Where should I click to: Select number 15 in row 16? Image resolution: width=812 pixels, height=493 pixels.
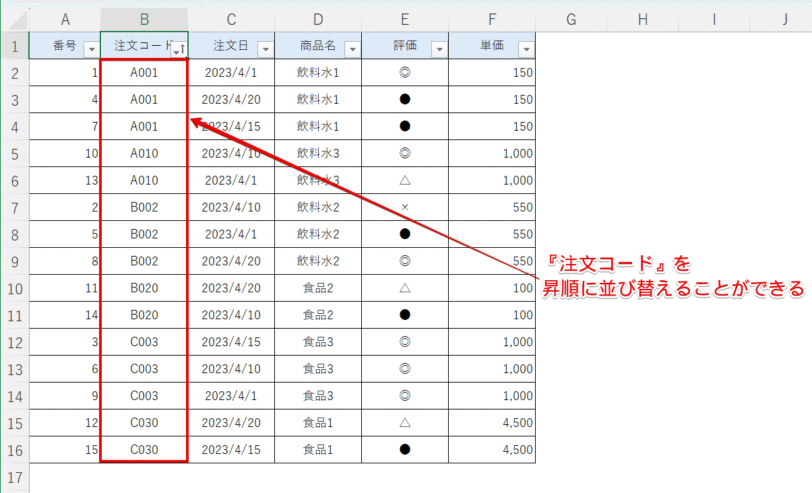65,450
